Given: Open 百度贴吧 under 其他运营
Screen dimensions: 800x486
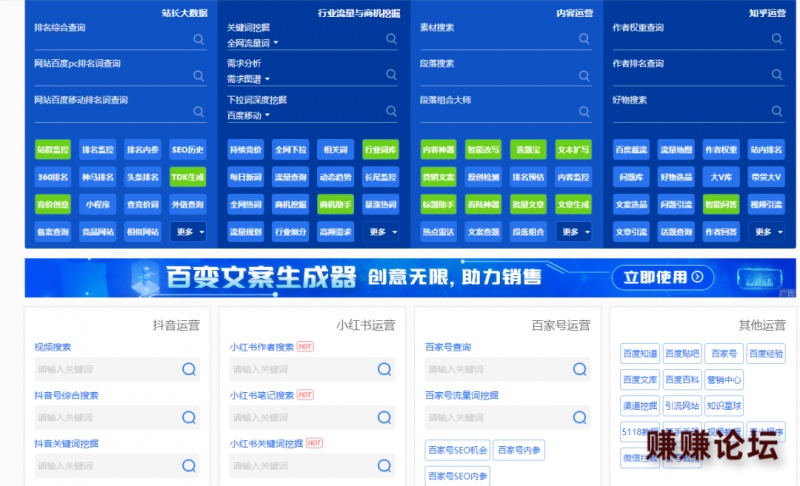Looking at the screenshot, I should [682, 353].
